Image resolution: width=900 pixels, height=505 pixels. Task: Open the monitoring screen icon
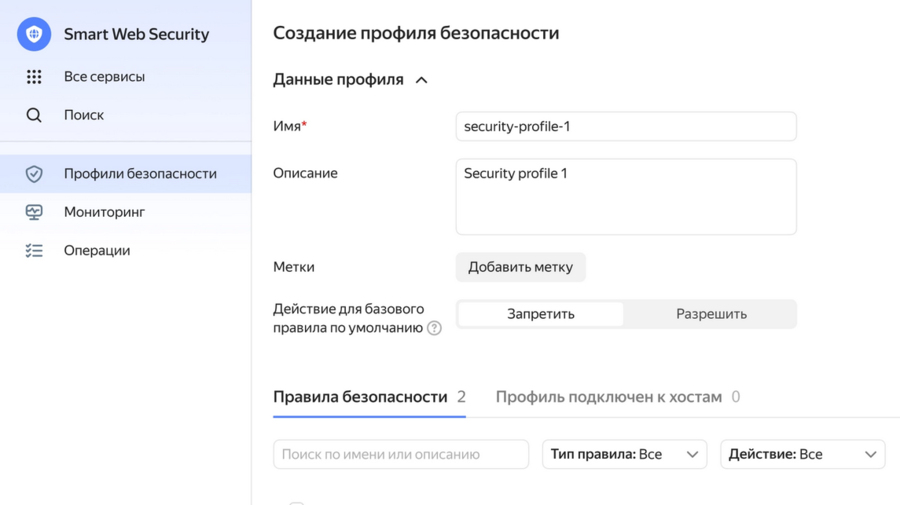(34, 212)
